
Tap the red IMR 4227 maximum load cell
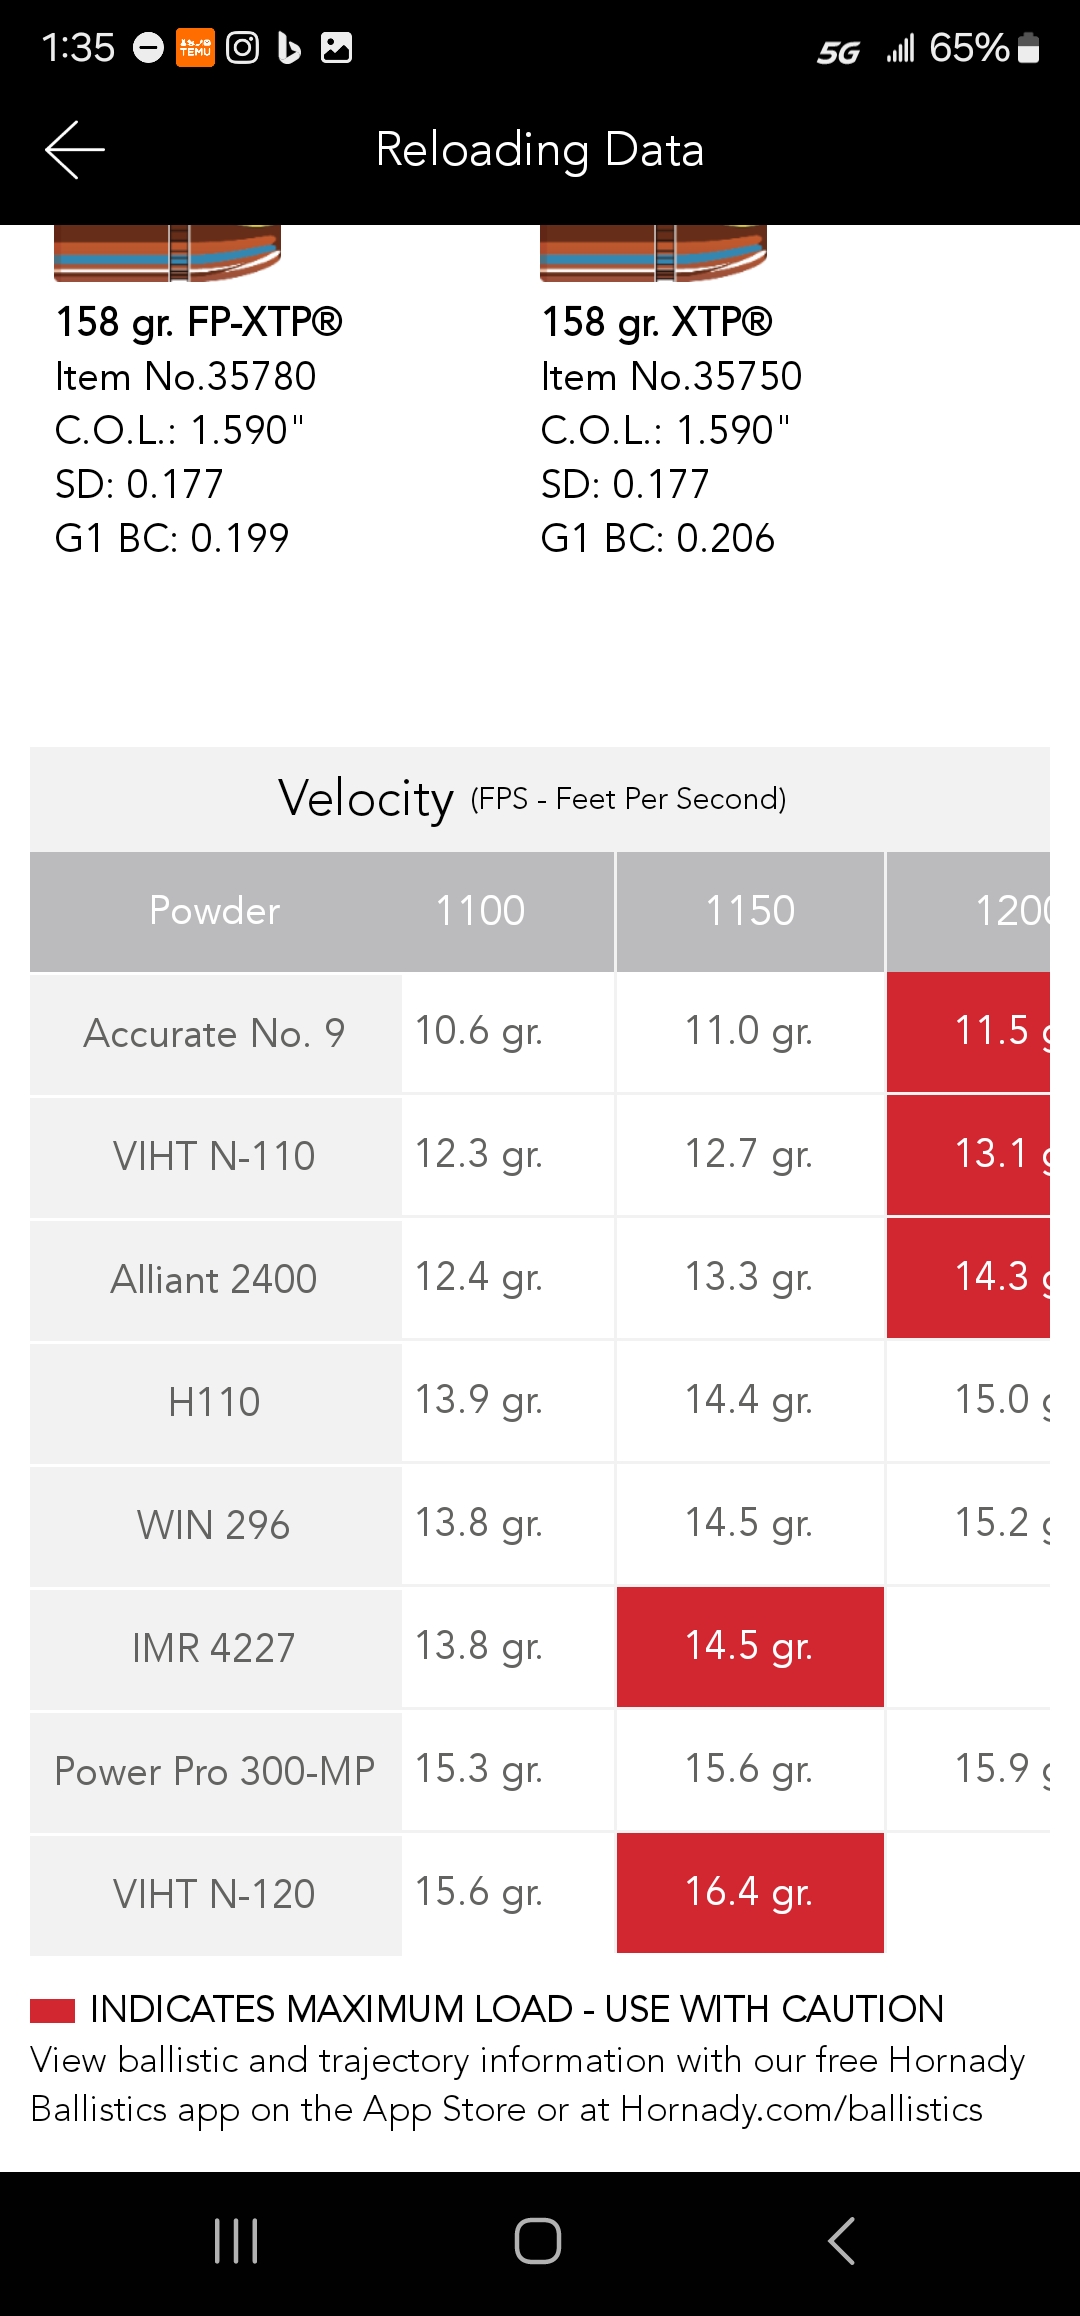(750, 1646)
